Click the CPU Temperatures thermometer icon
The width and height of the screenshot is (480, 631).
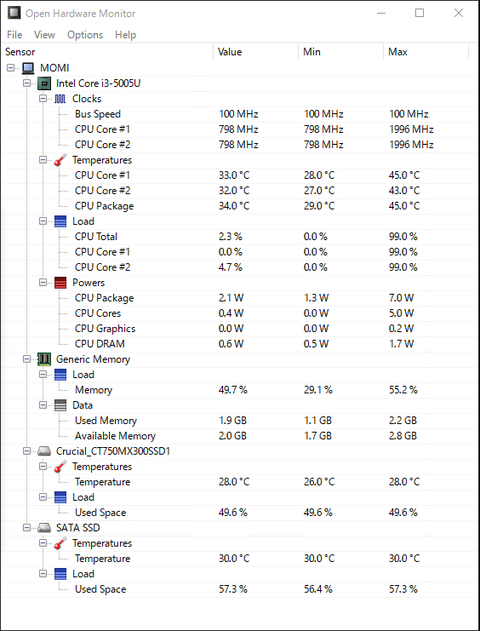tap(60, 160)
